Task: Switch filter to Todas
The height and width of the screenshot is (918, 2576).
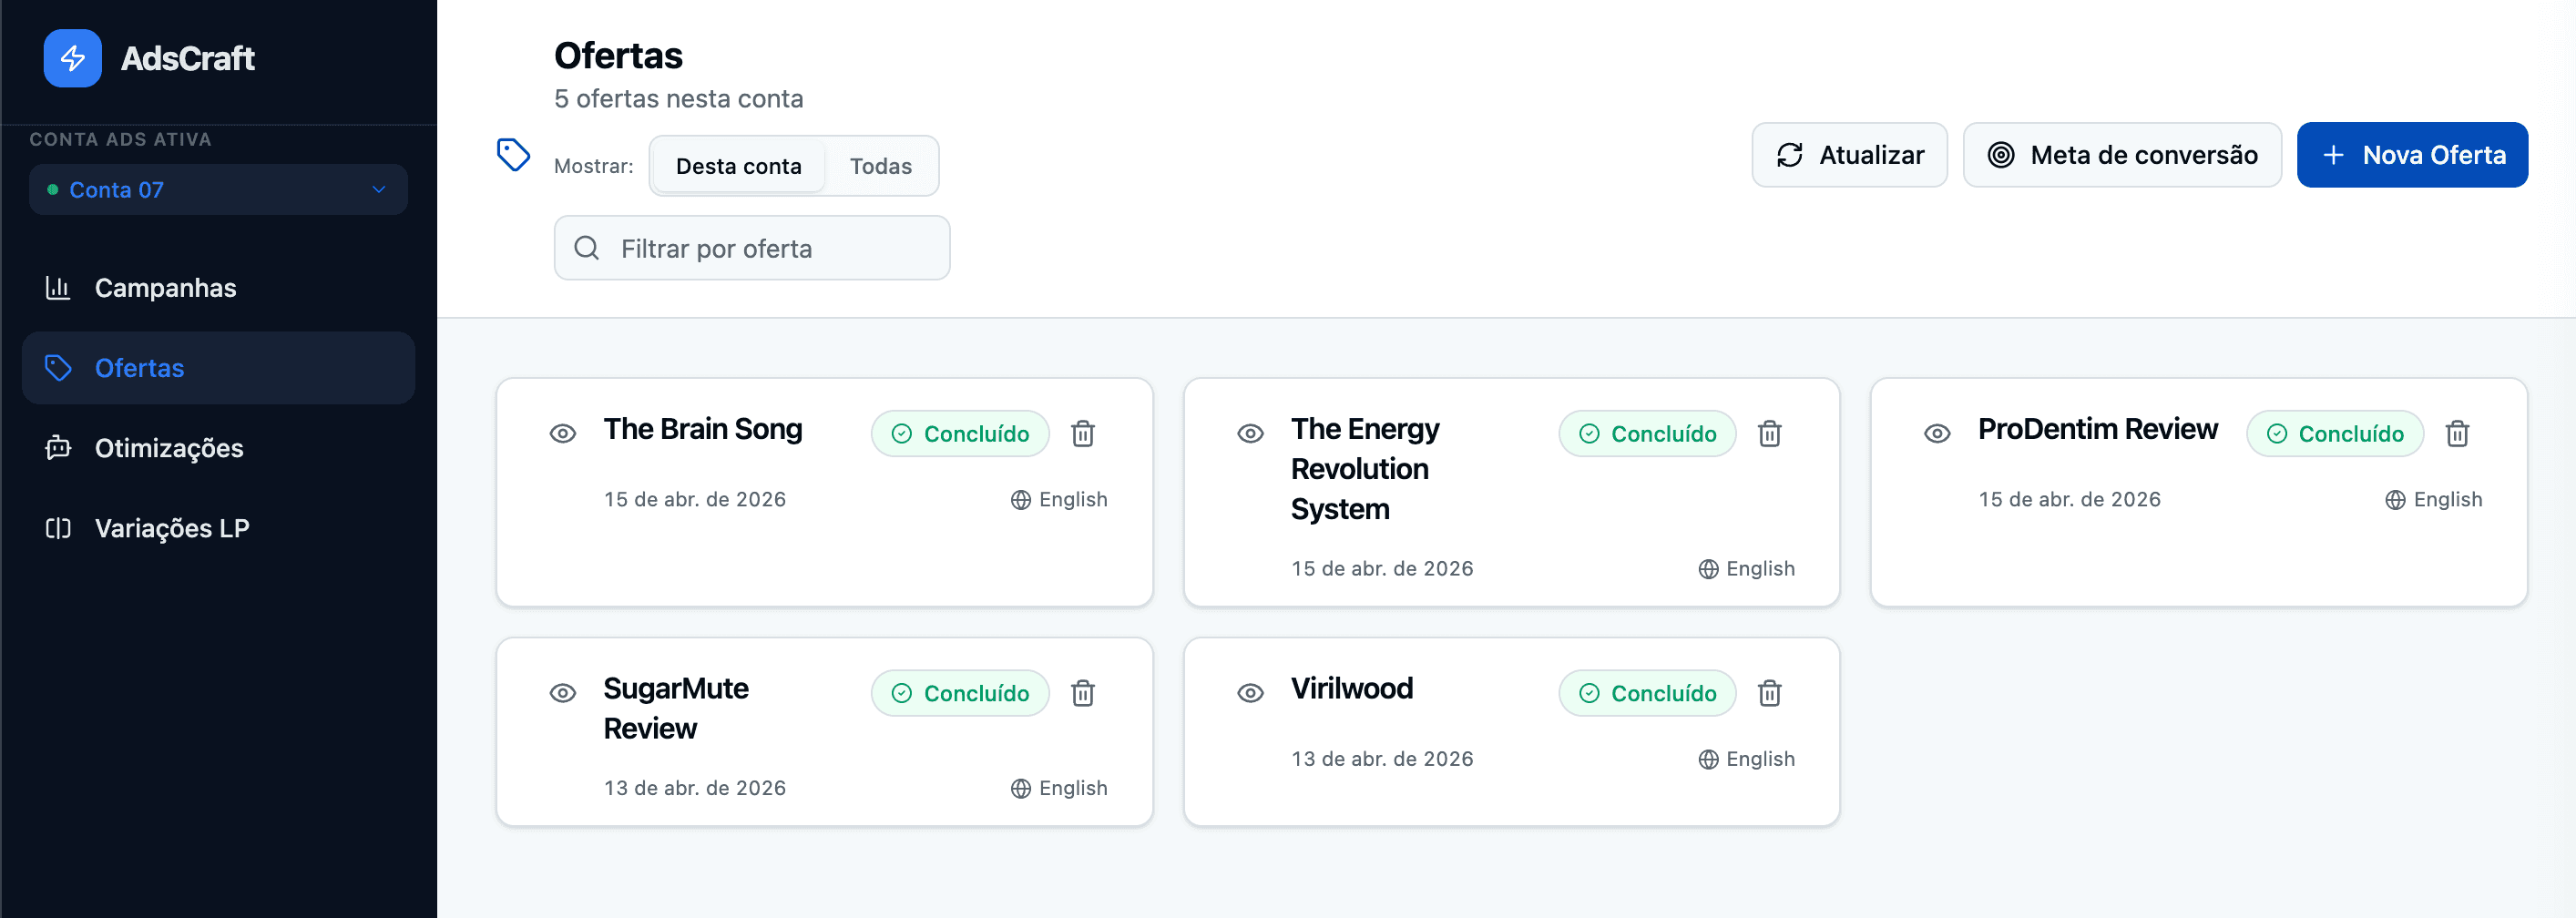Action: pyautogui.click(x=880, y=166)
